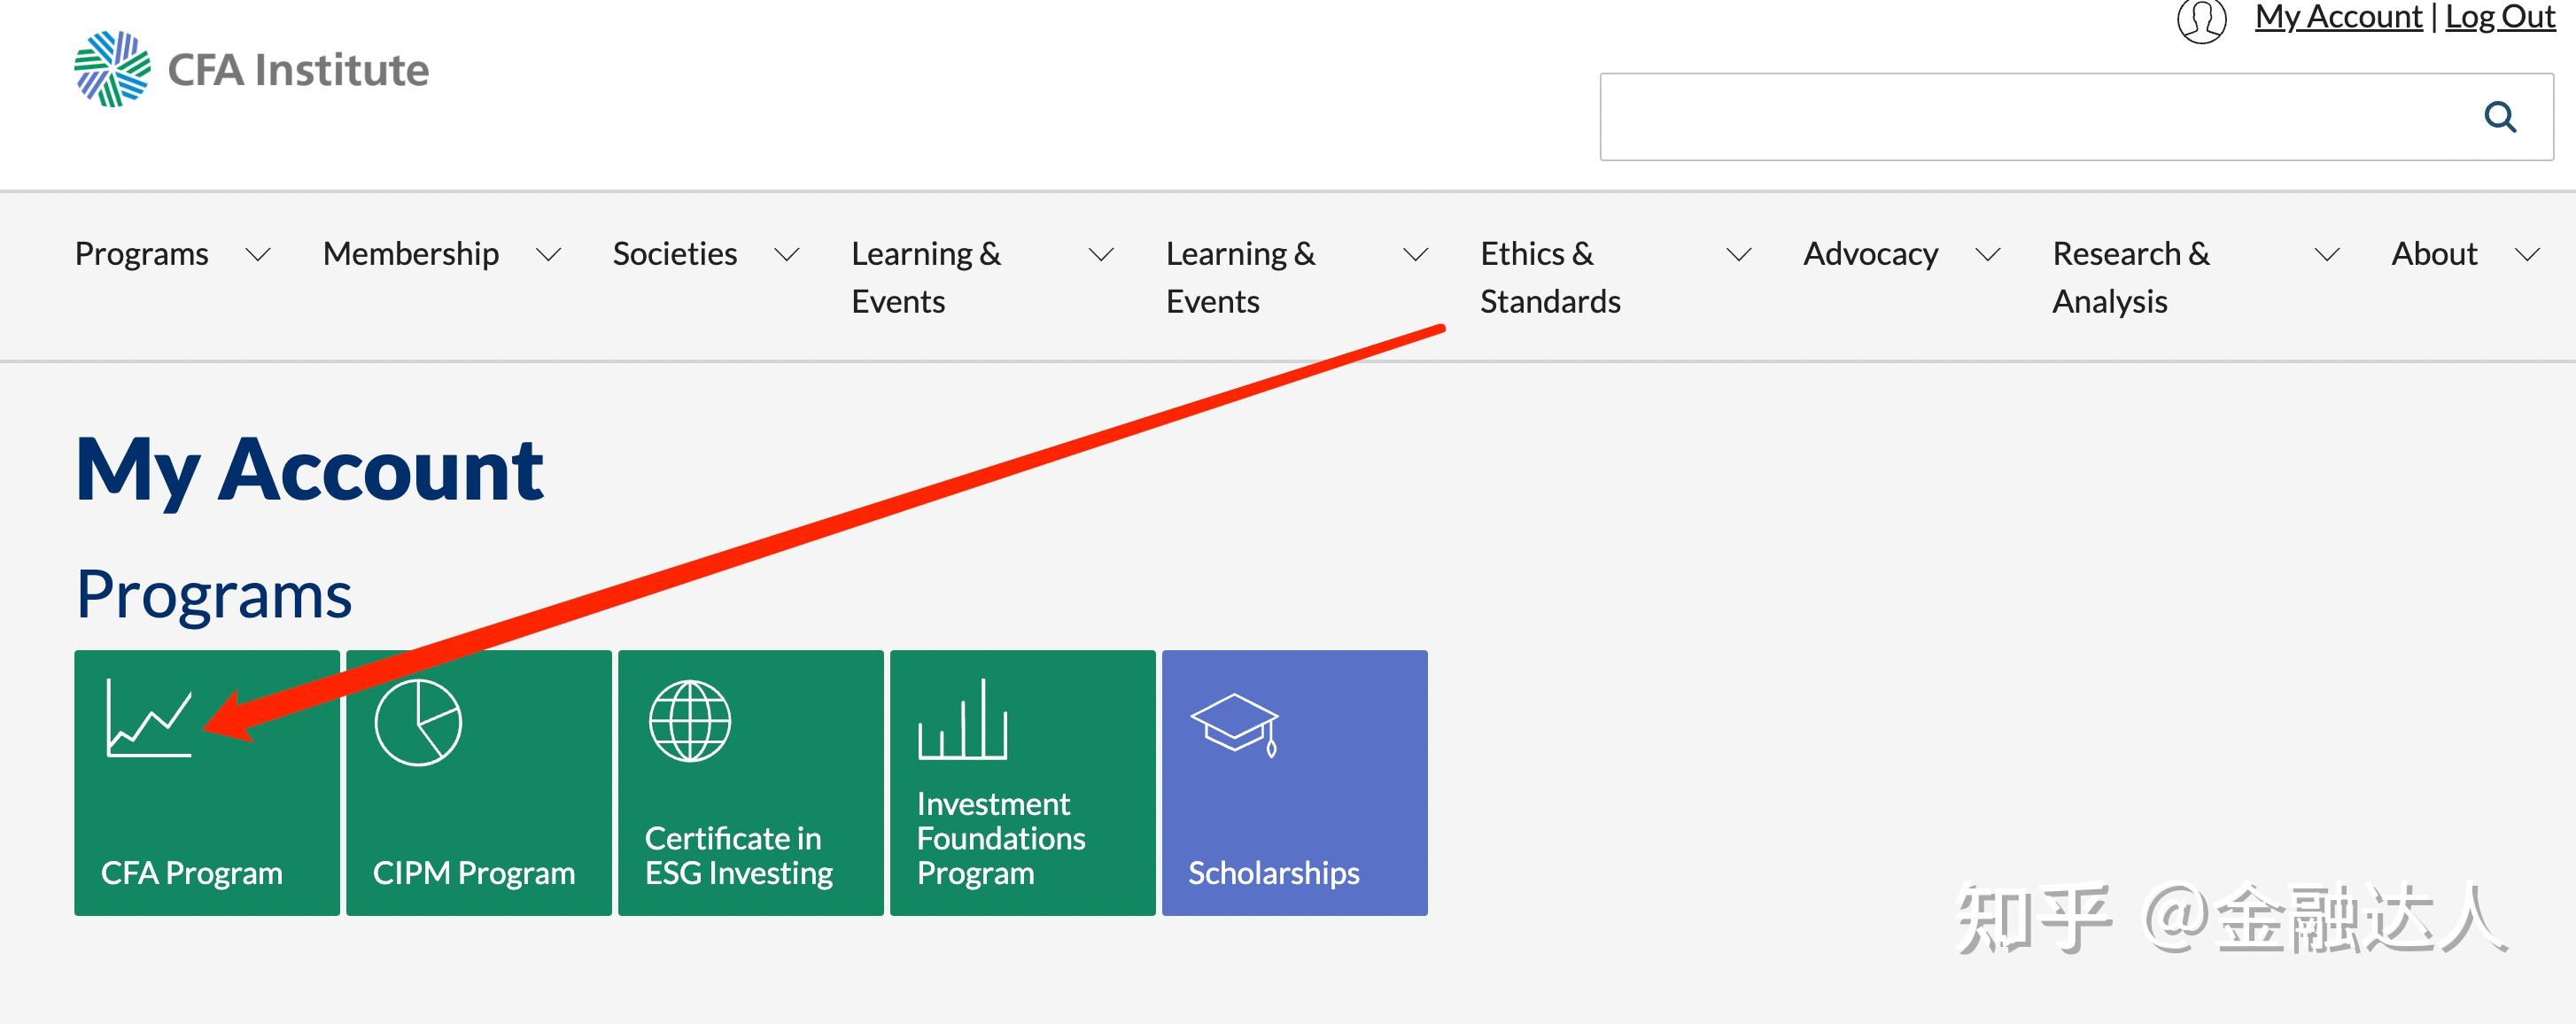The image size is (2576, 1024).
Task: Open the Scholarships tile
Action: (x=1294, y=782)
